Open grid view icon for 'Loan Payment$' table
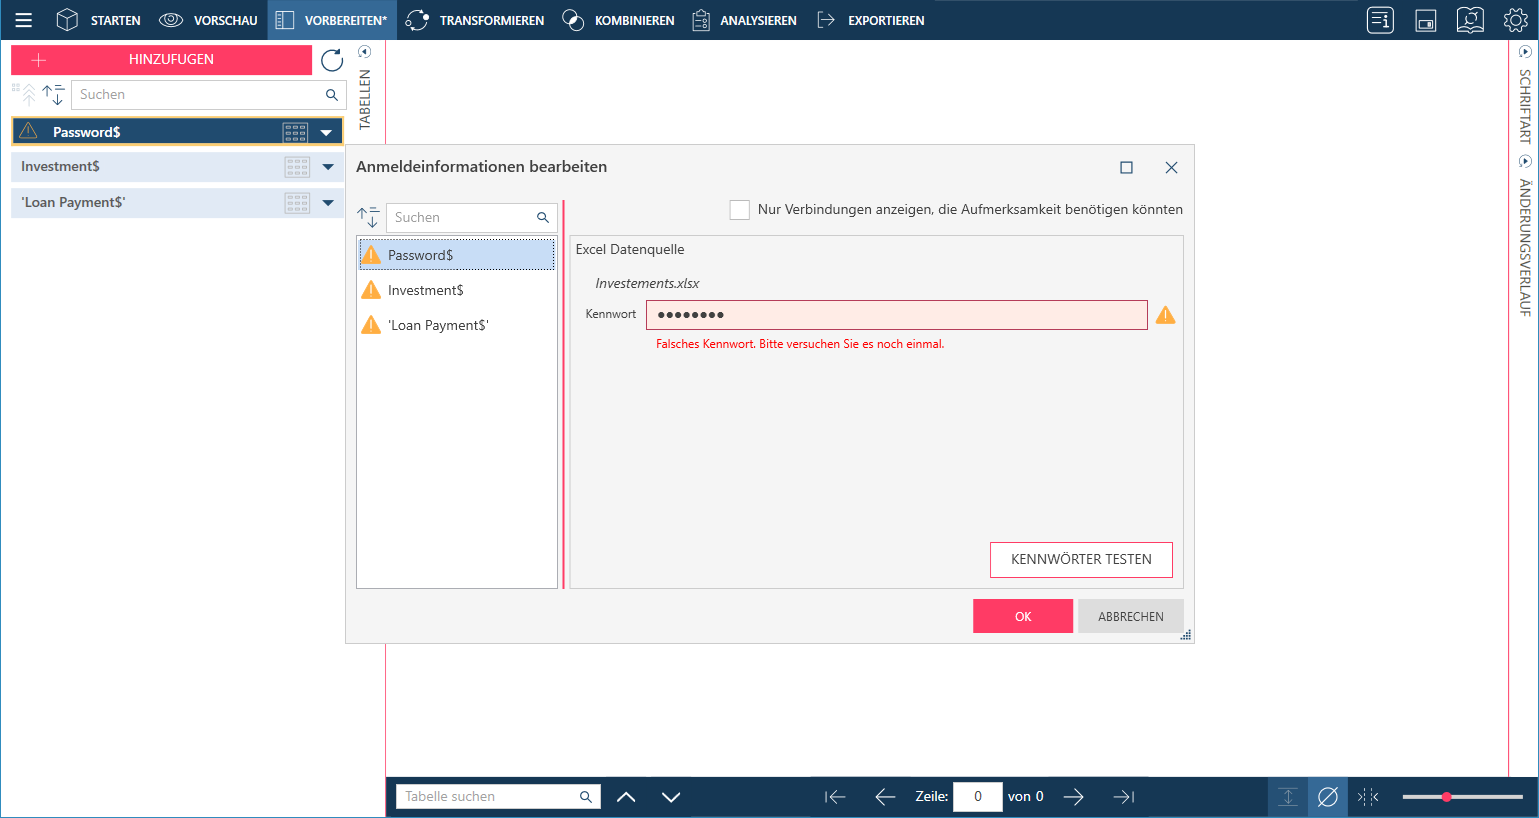Image resolution: width=1539 pixels, height=818 pixels. 297,203
